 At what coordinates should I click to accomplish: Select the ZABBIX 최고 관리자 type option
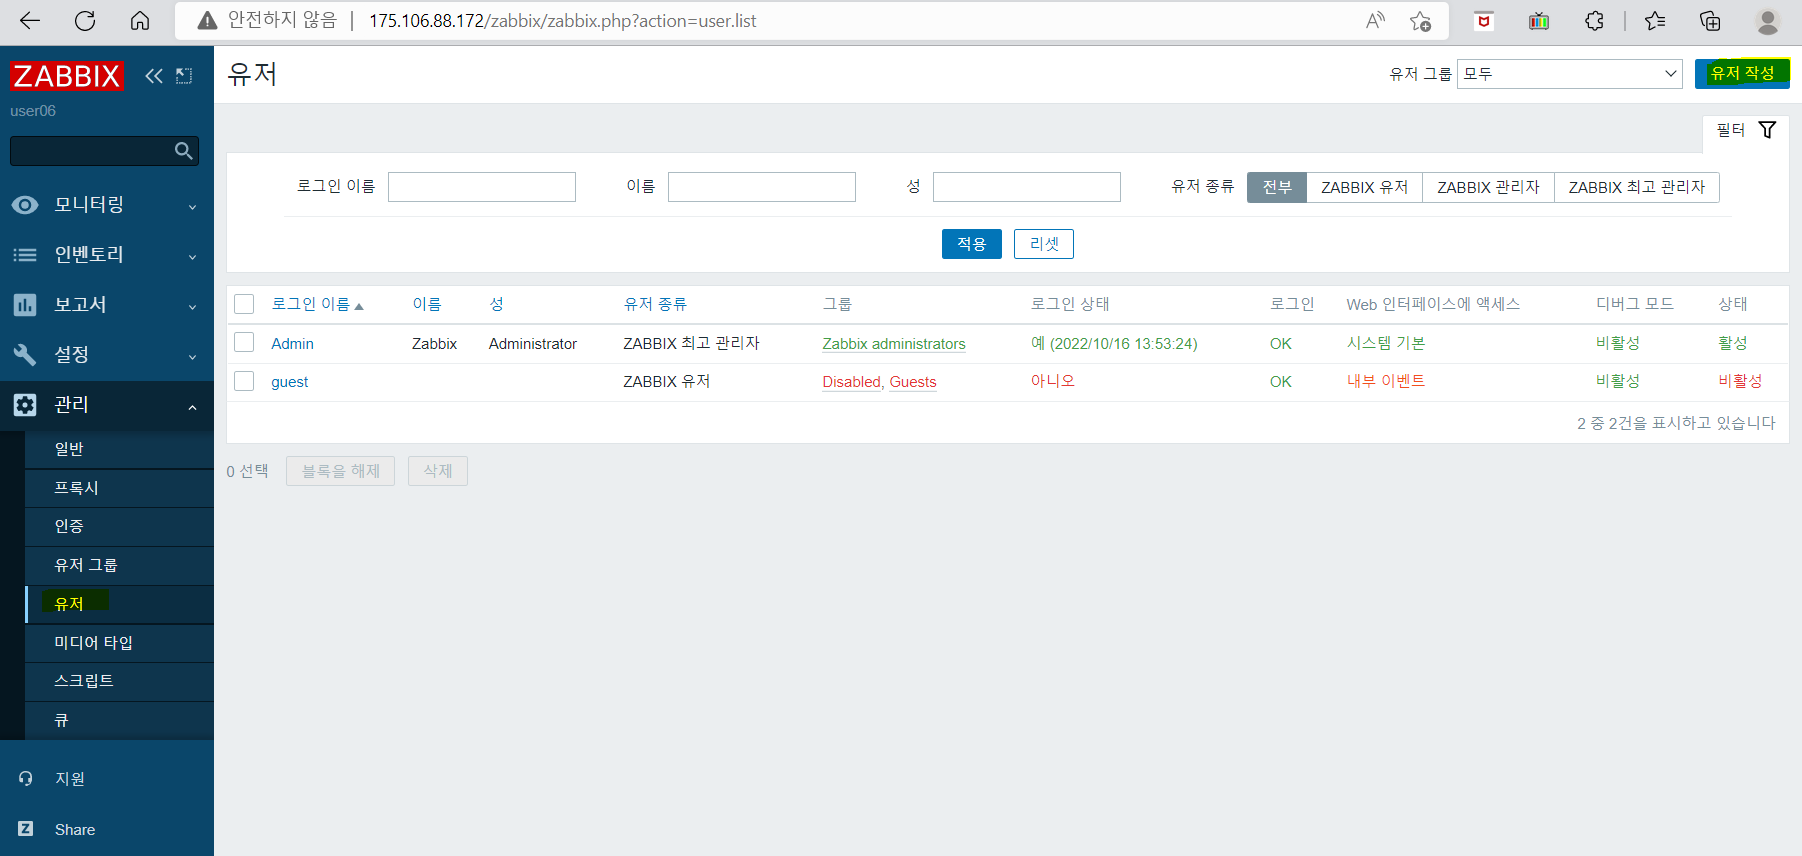point(1636,187)
